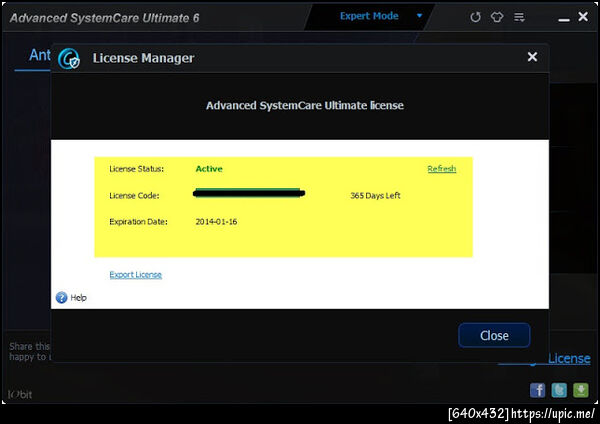Click the green download icon at the bottom
This screenshot has width=600, height=424.
point(580,390)
